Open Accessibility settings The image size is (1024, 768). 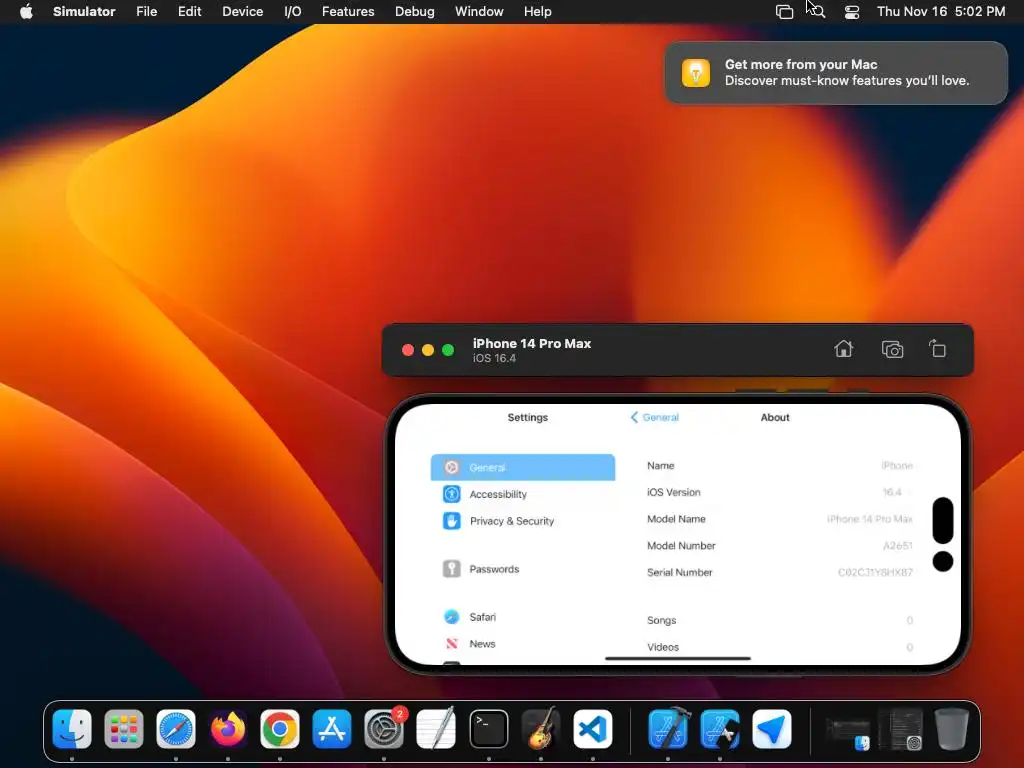tap(522, 494)
